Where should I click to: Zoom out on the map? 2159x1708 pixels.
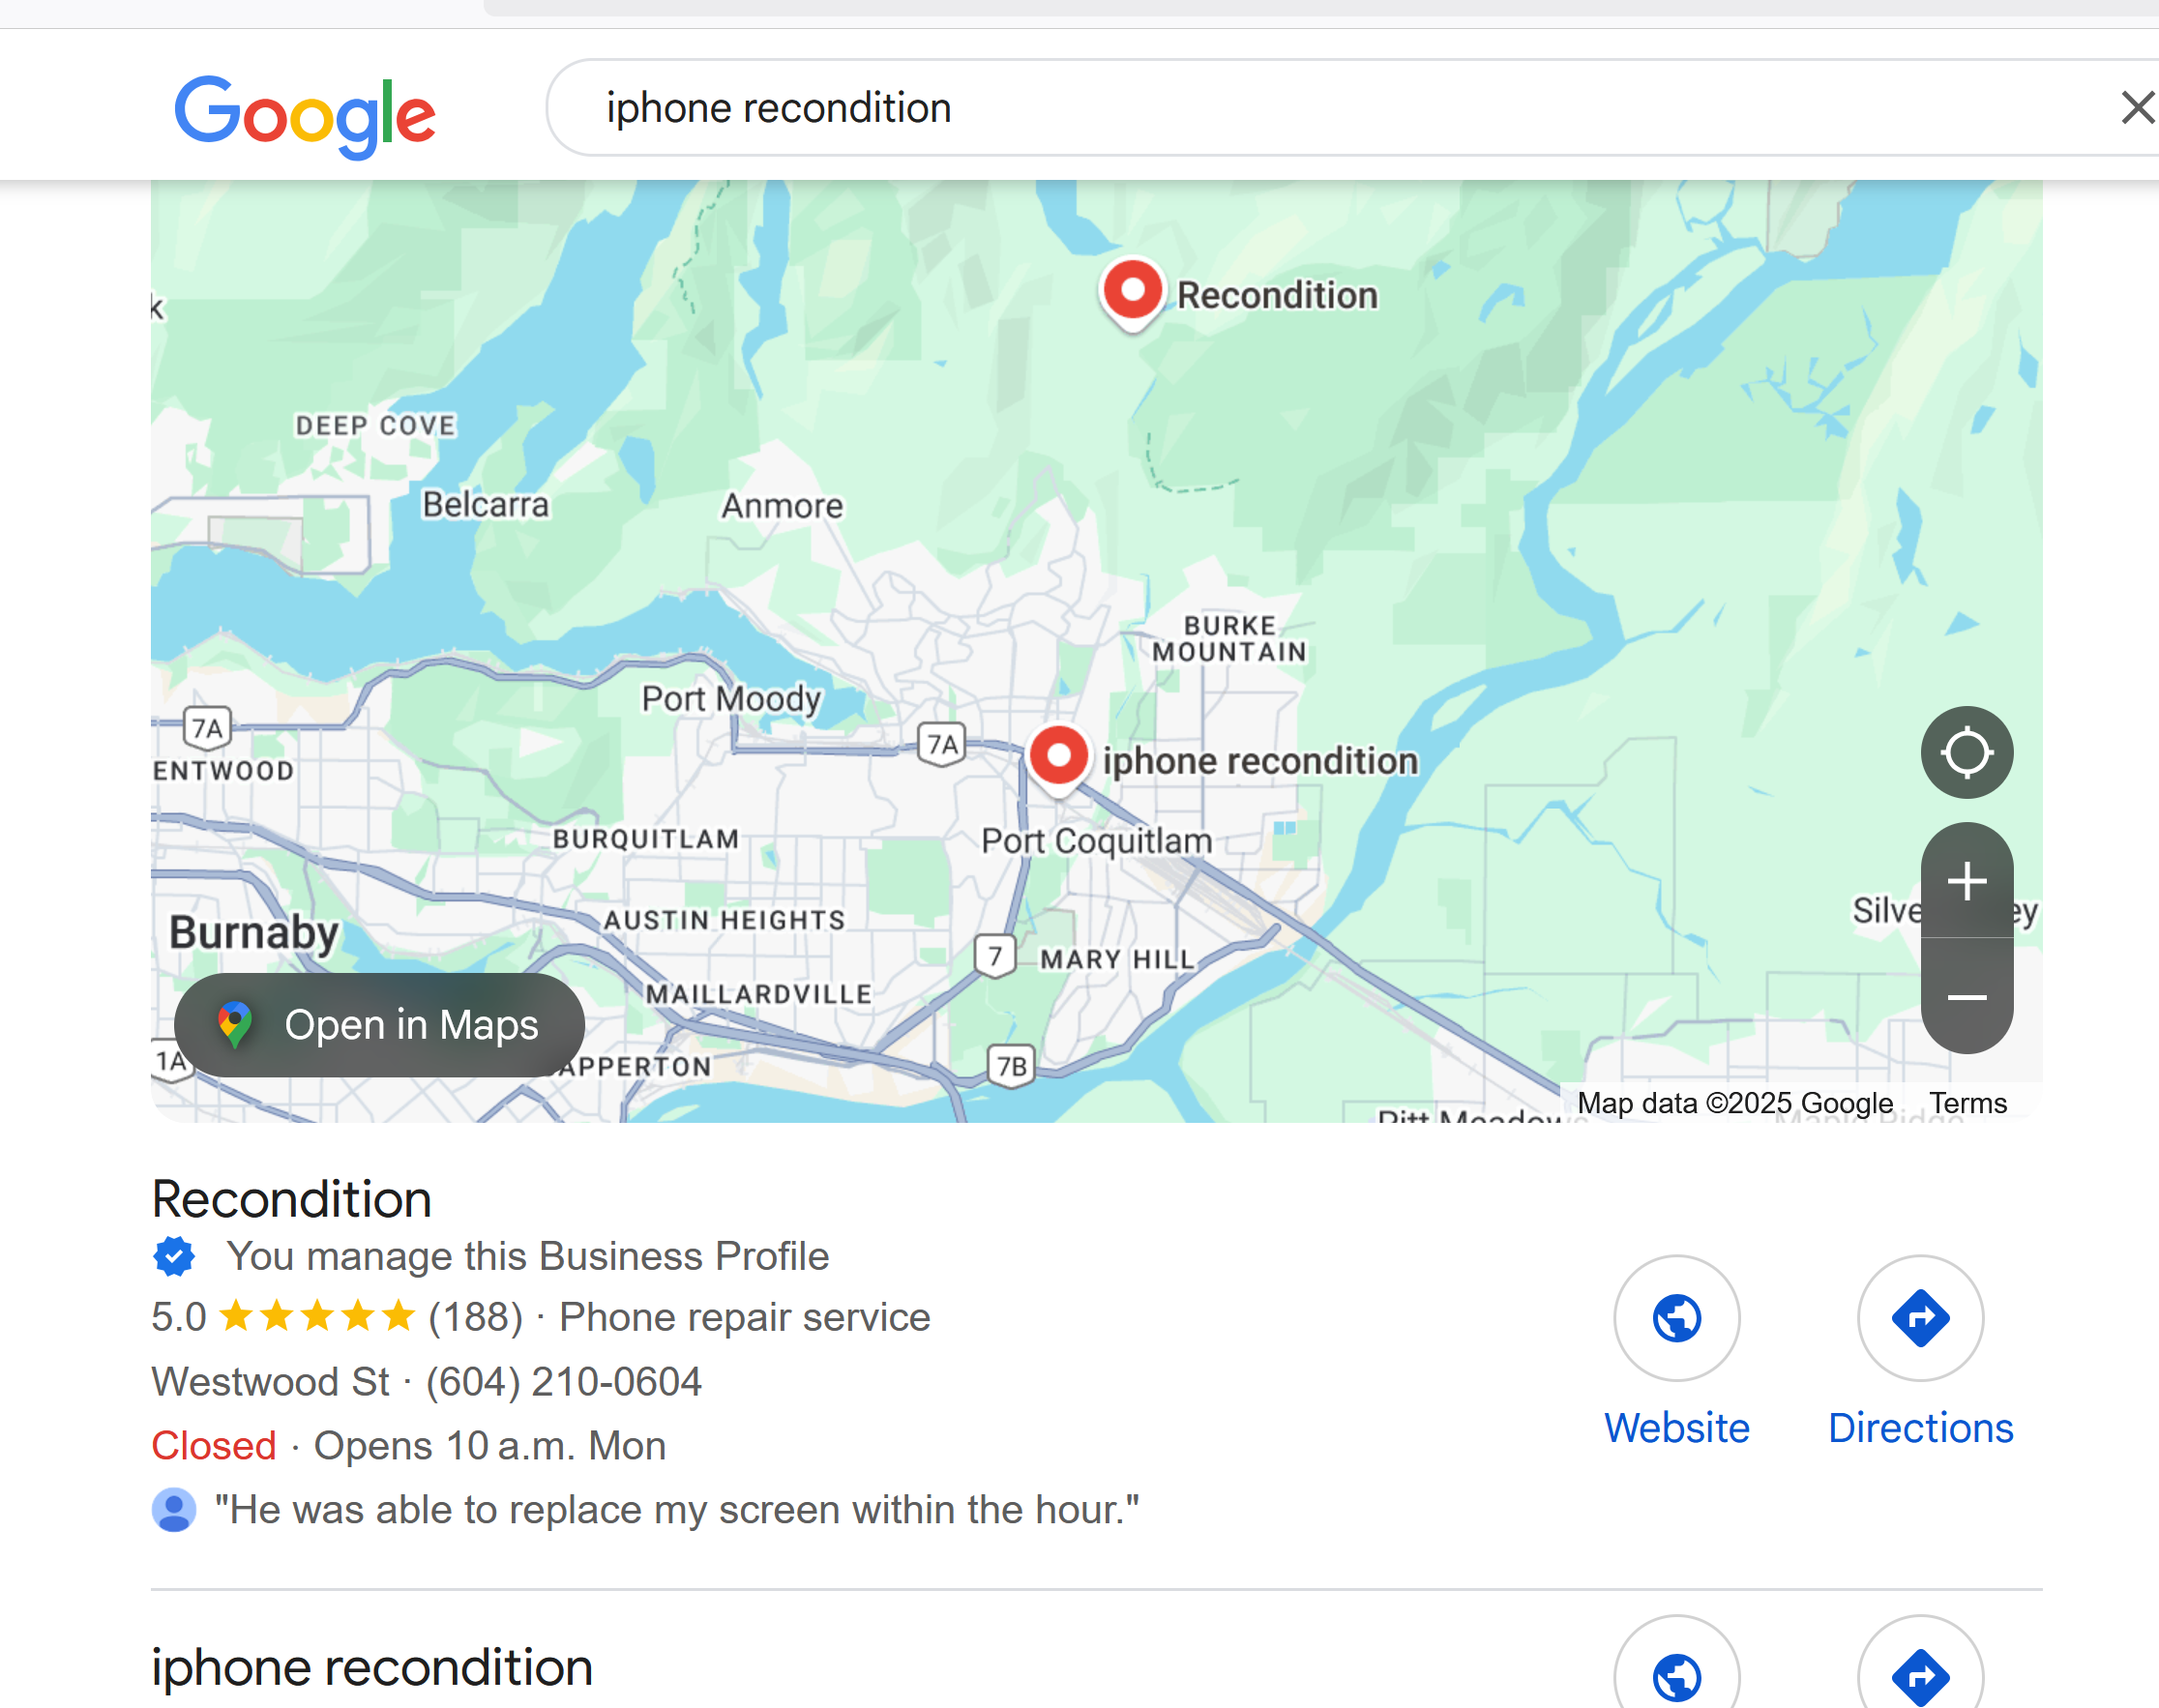[1966, 996]
